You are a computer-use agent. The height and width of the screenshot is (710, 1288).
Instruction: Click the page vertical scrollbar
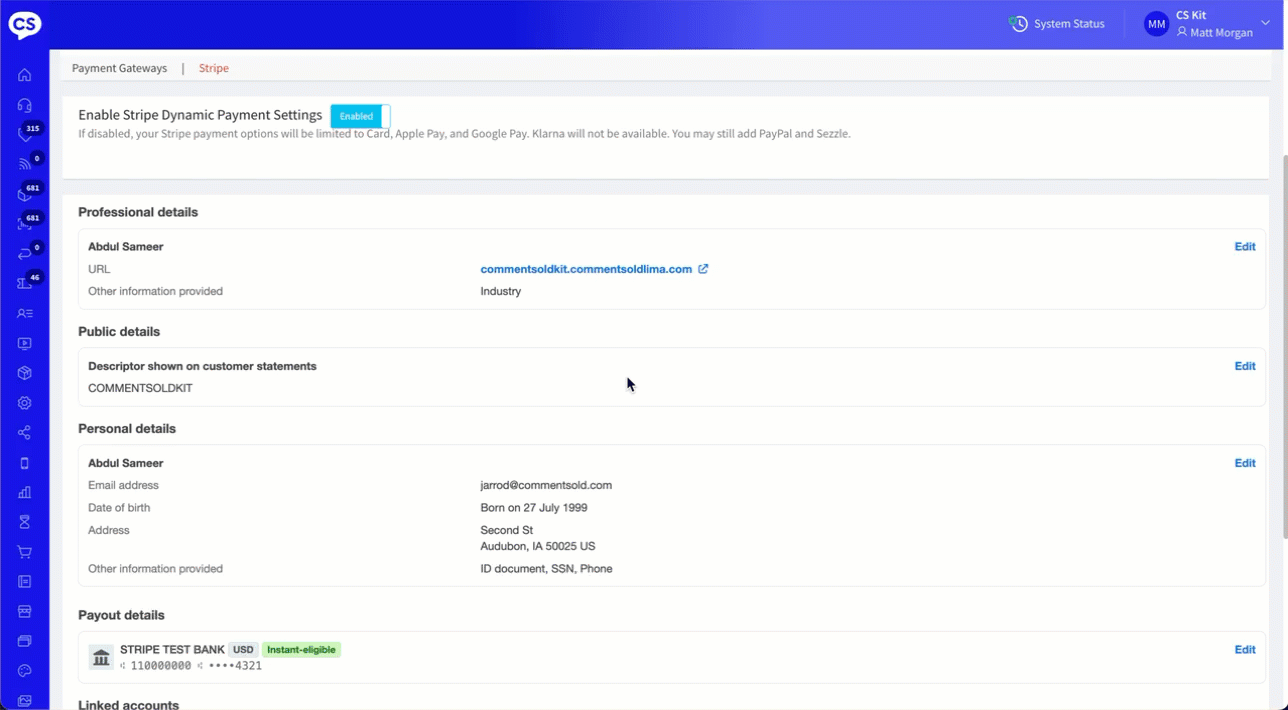[1282, 300]
